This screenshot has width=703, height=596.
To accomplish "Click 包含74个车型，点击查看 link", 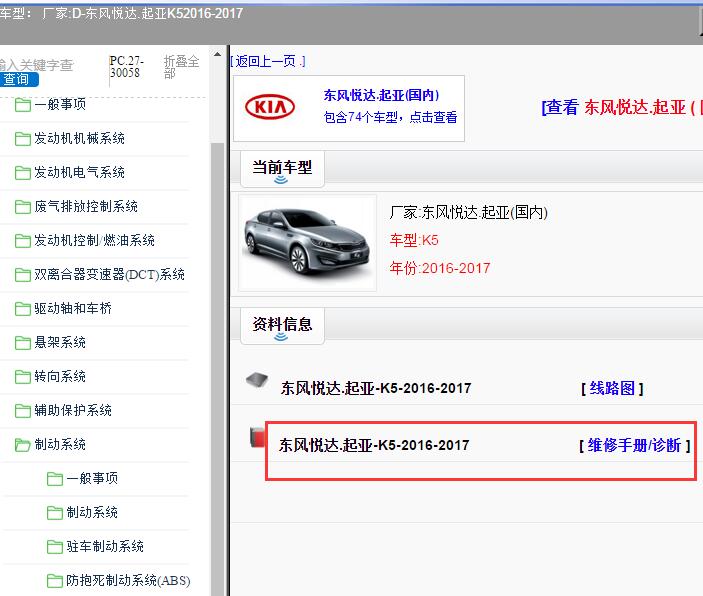I will tap(390, 117).
